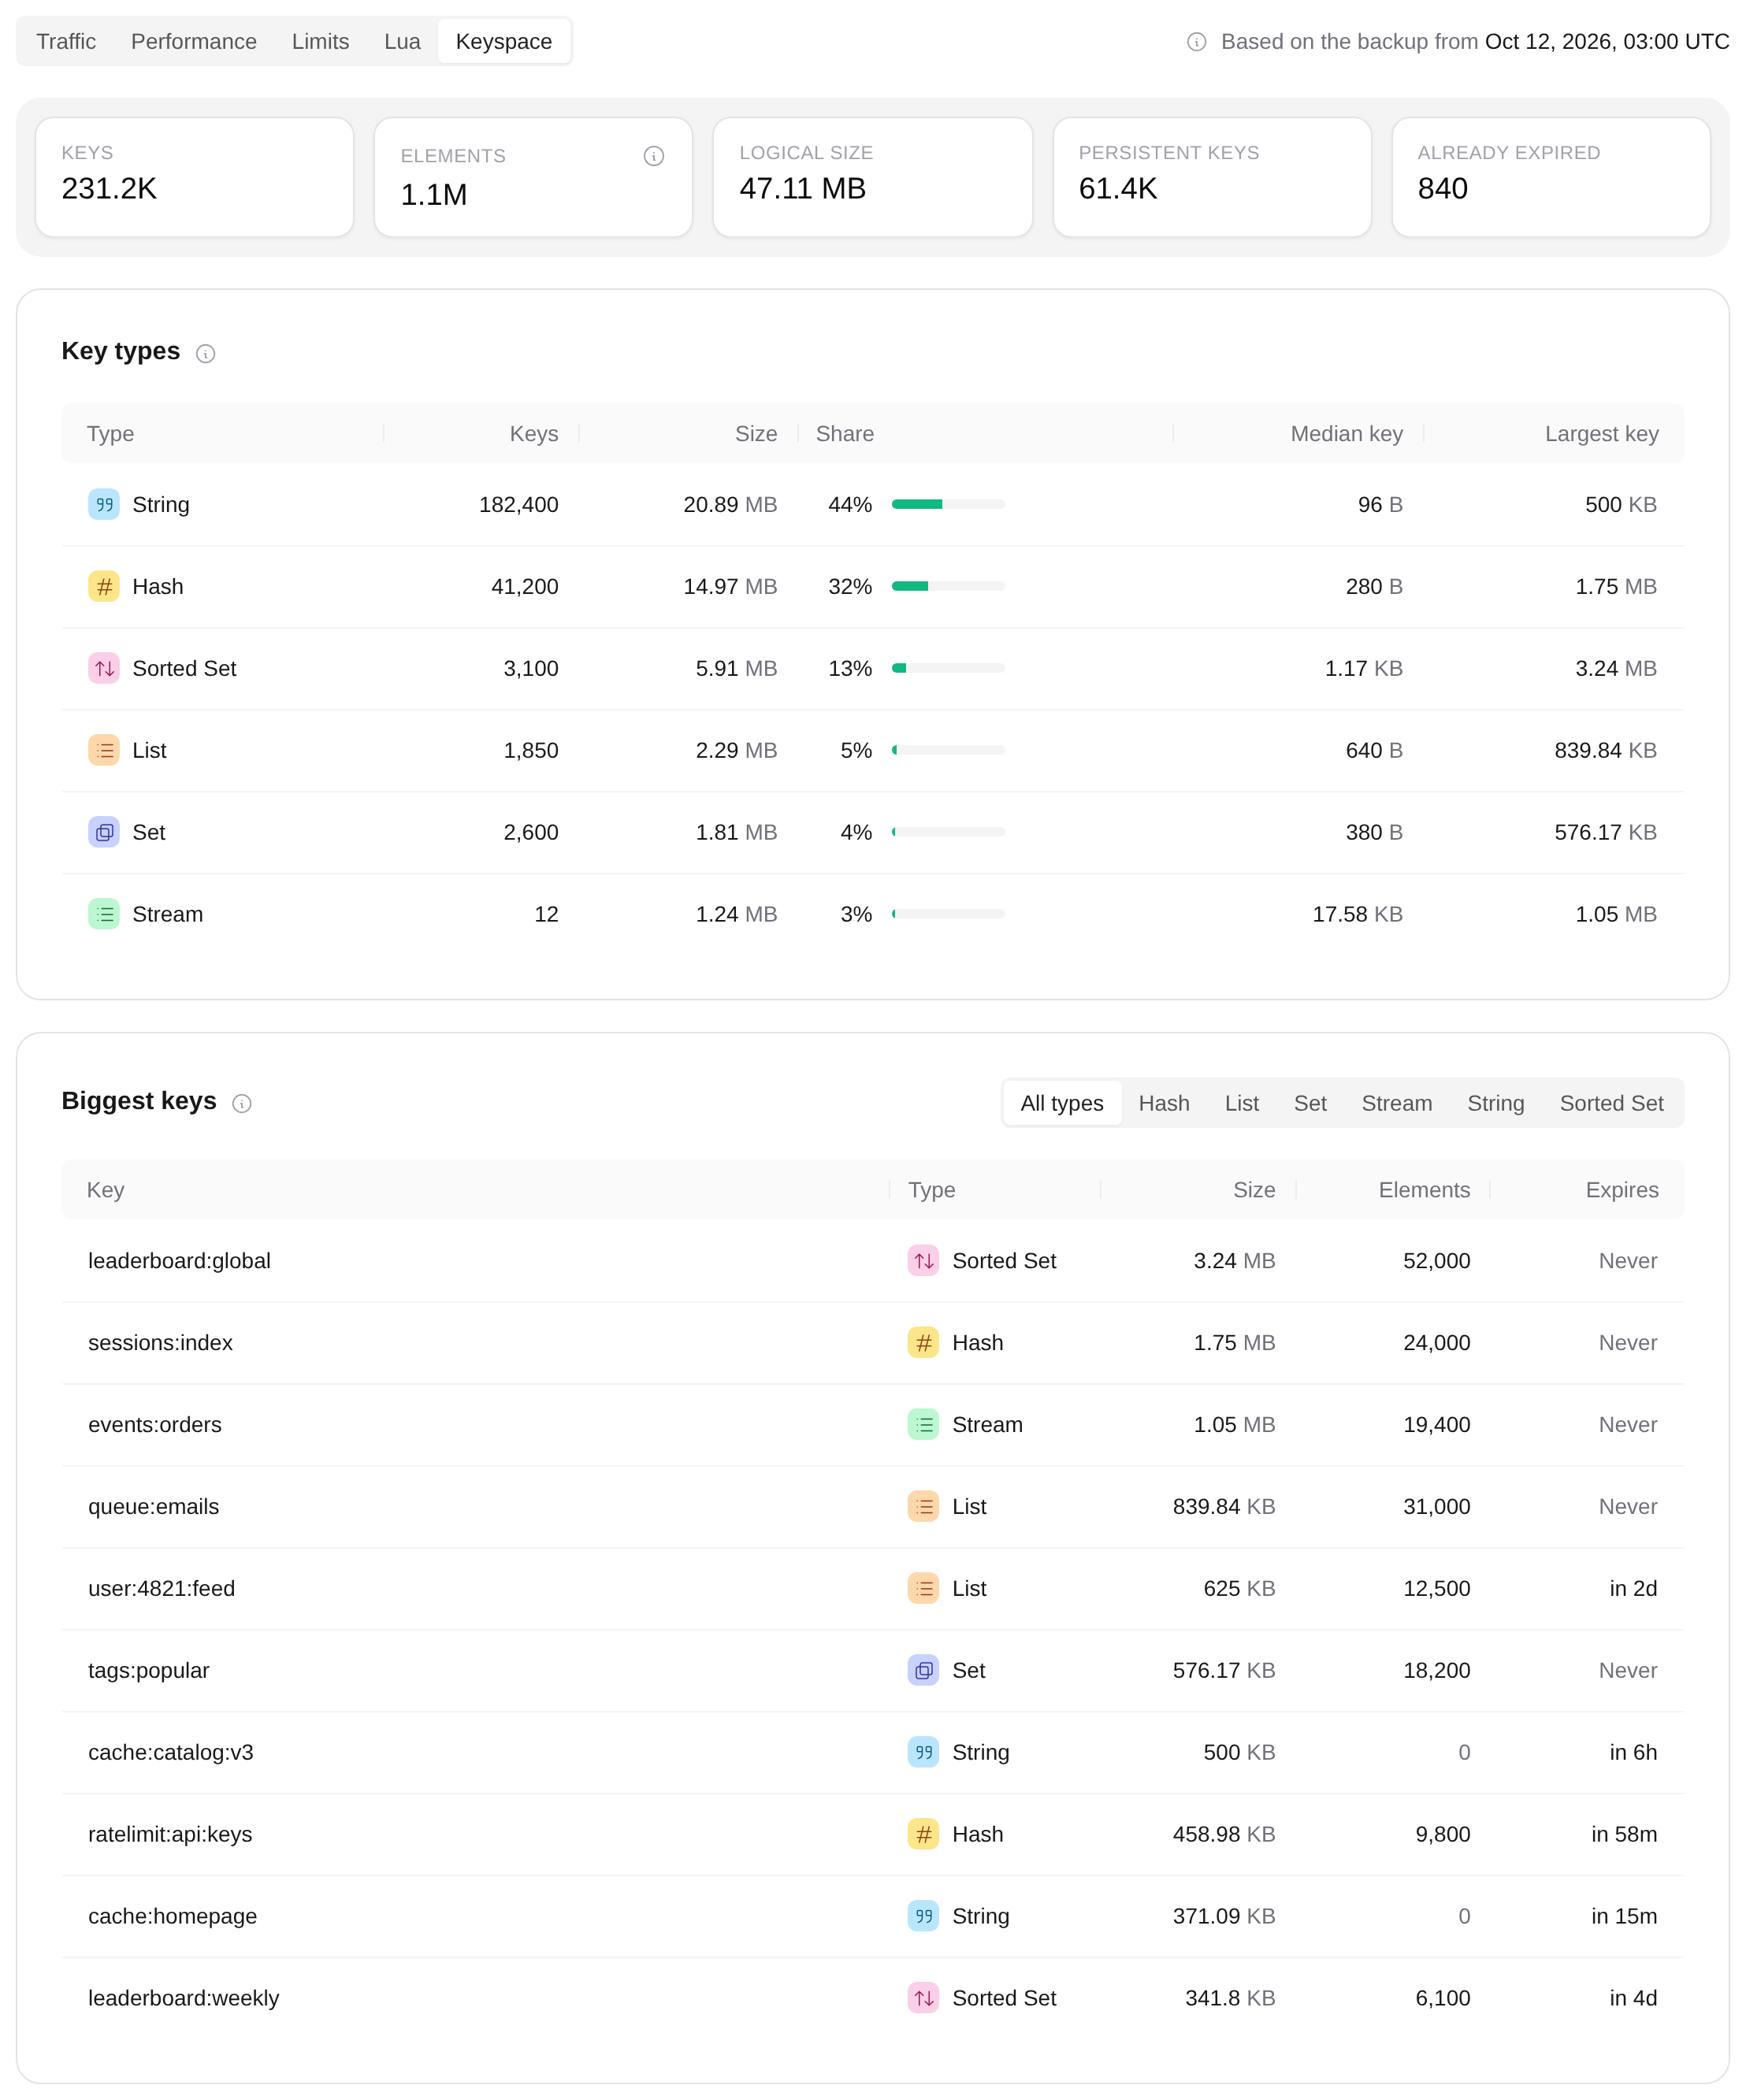Open the Lua tab

402,42
